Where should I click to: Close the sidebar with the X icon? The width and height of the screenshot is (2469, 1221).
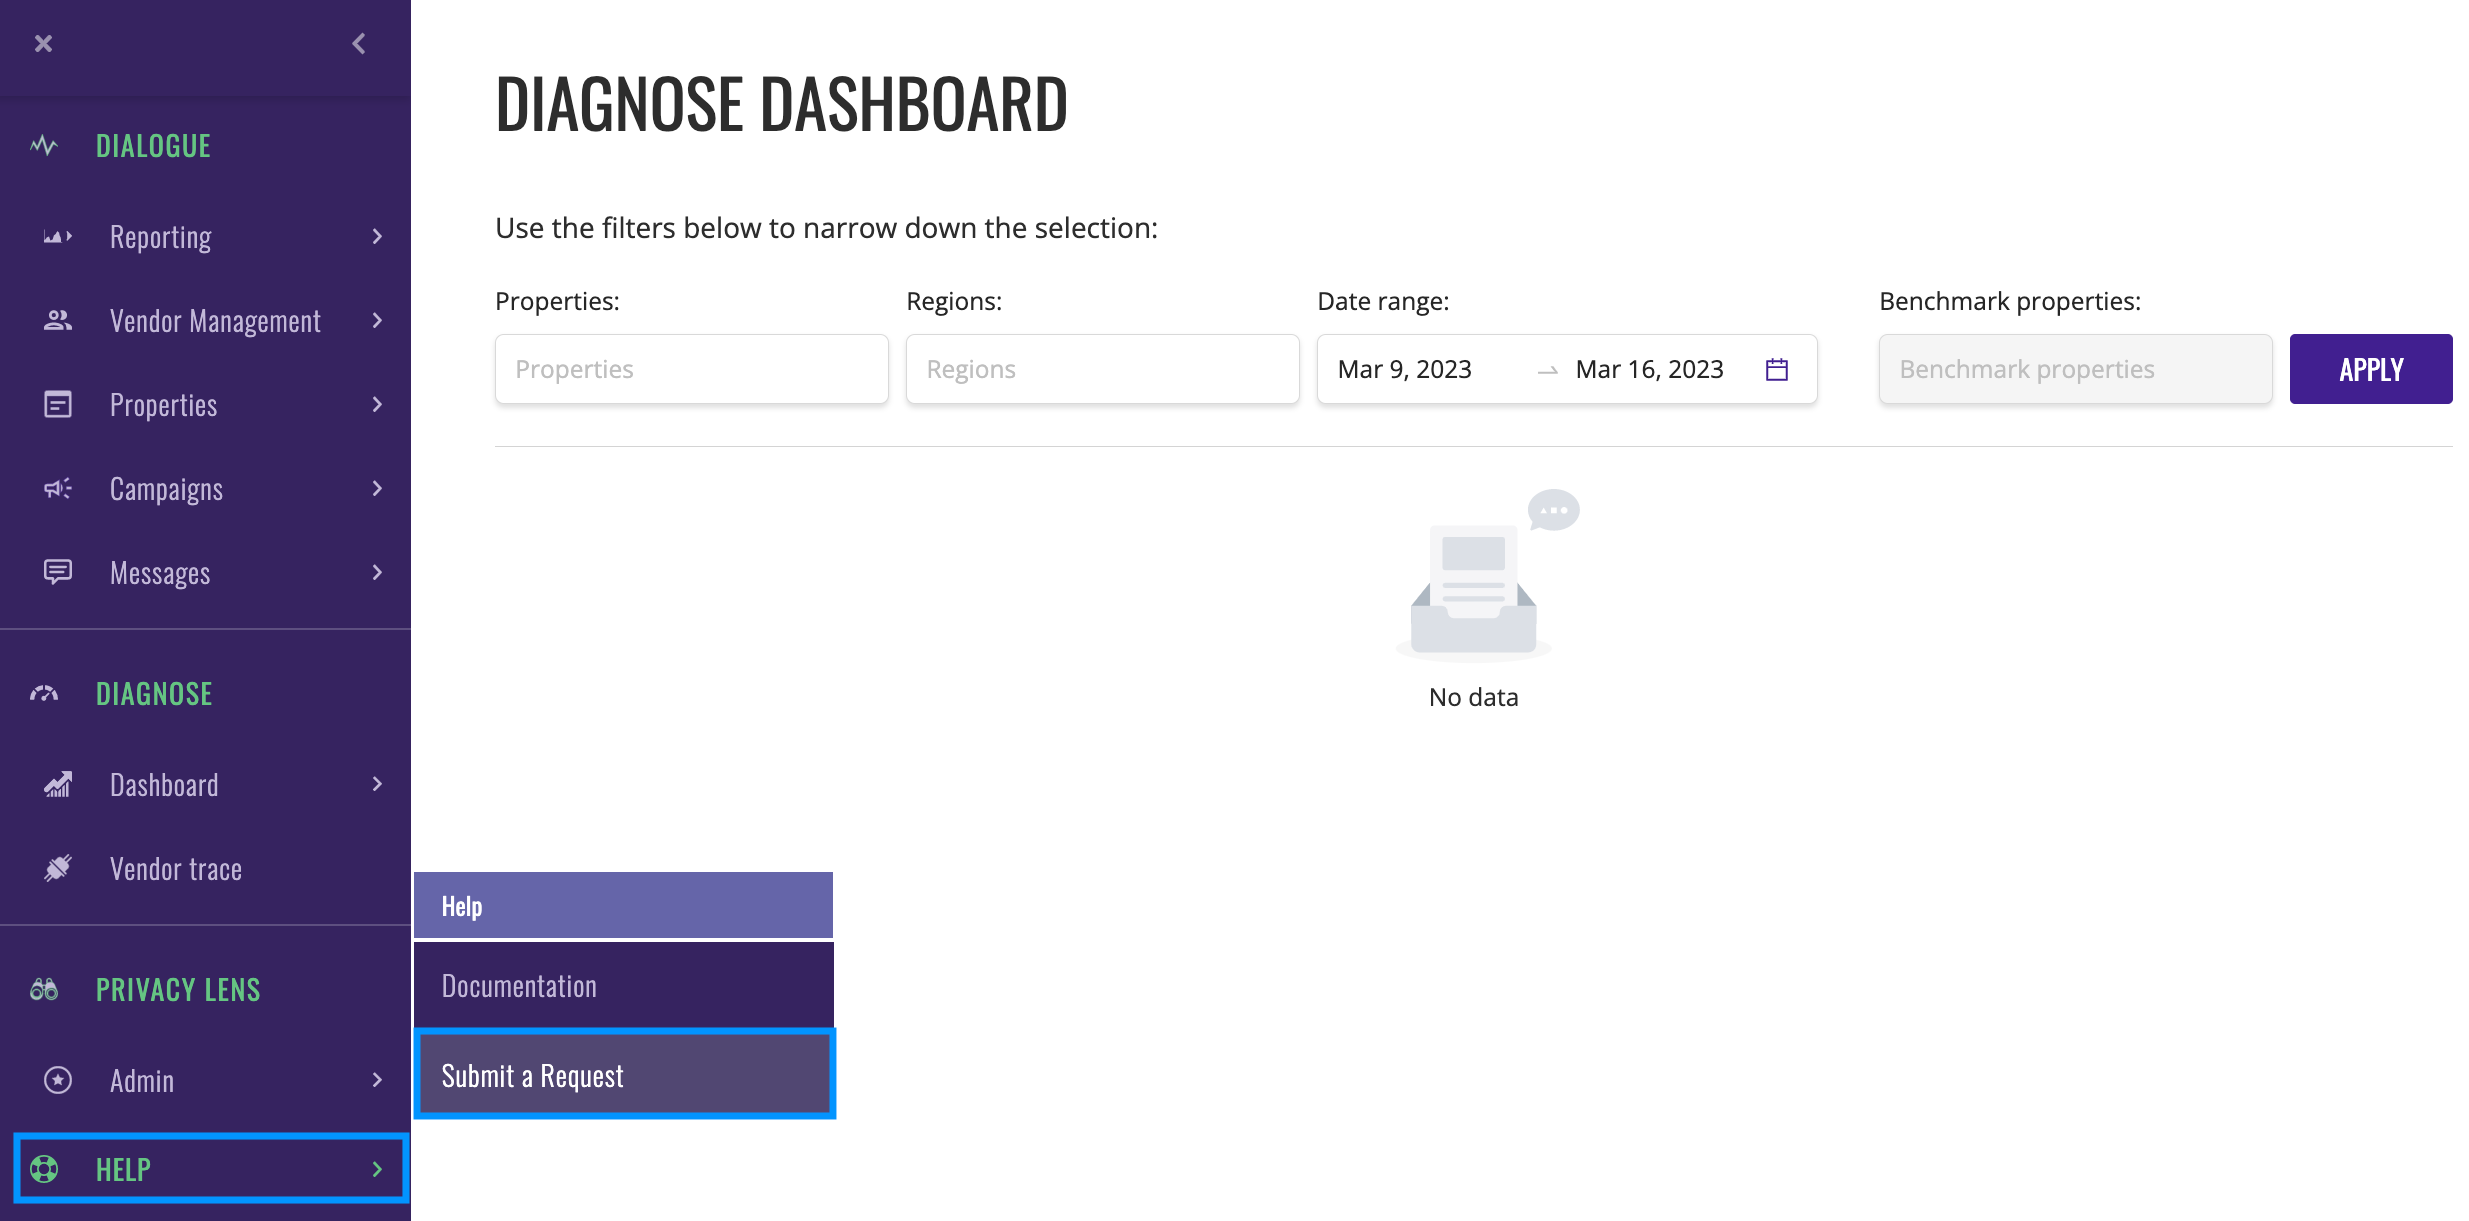pyautogui.click(x=43, y=44)
